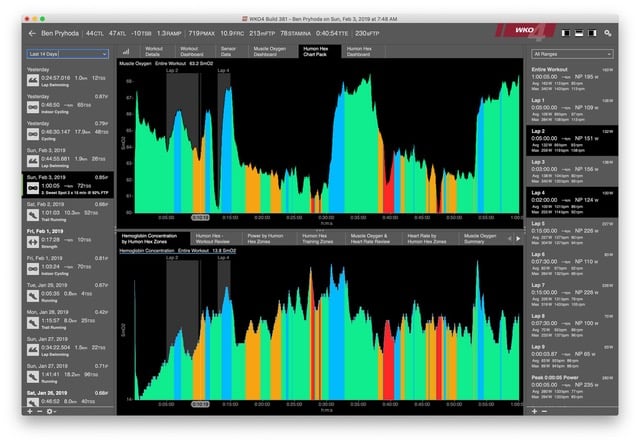Open the search and settings icon at top right

coord(608,33)
